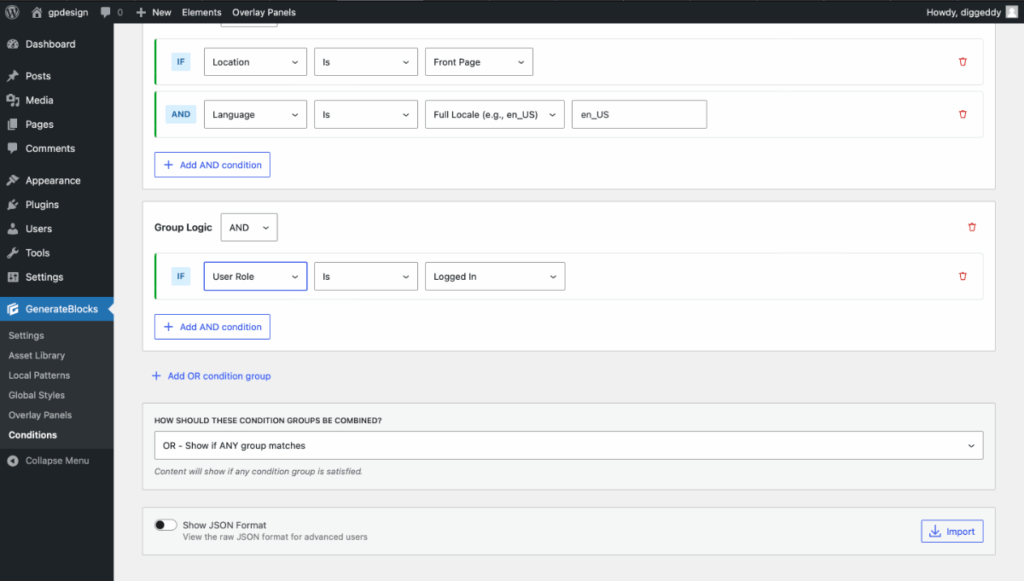Click the GenerateBlocks logo icon
1024x581 pixels.
pos(12,309)
